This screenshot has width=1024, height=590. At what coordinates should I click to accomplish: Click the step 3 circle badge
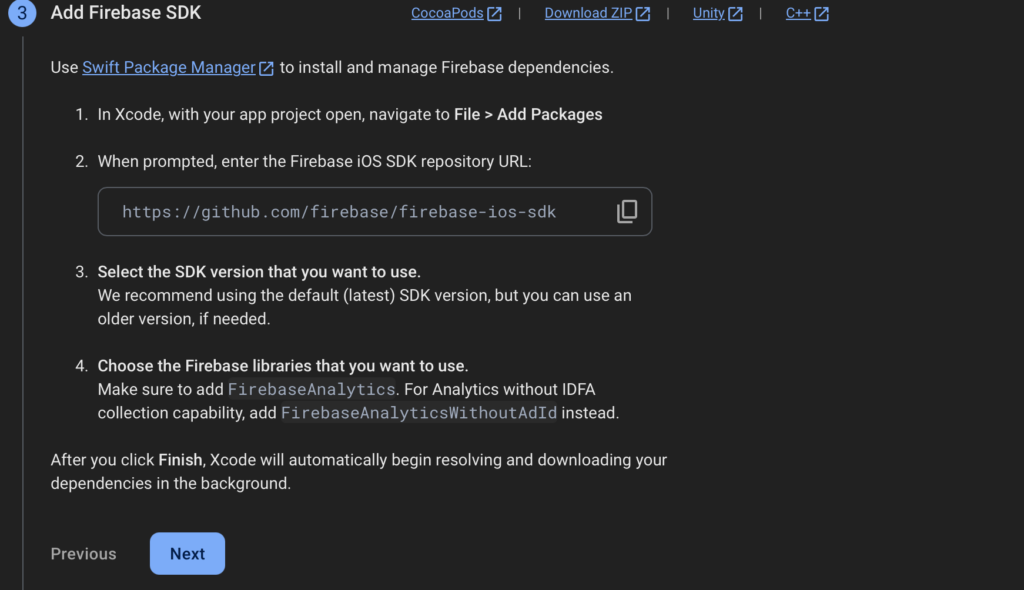coord(22,13)
